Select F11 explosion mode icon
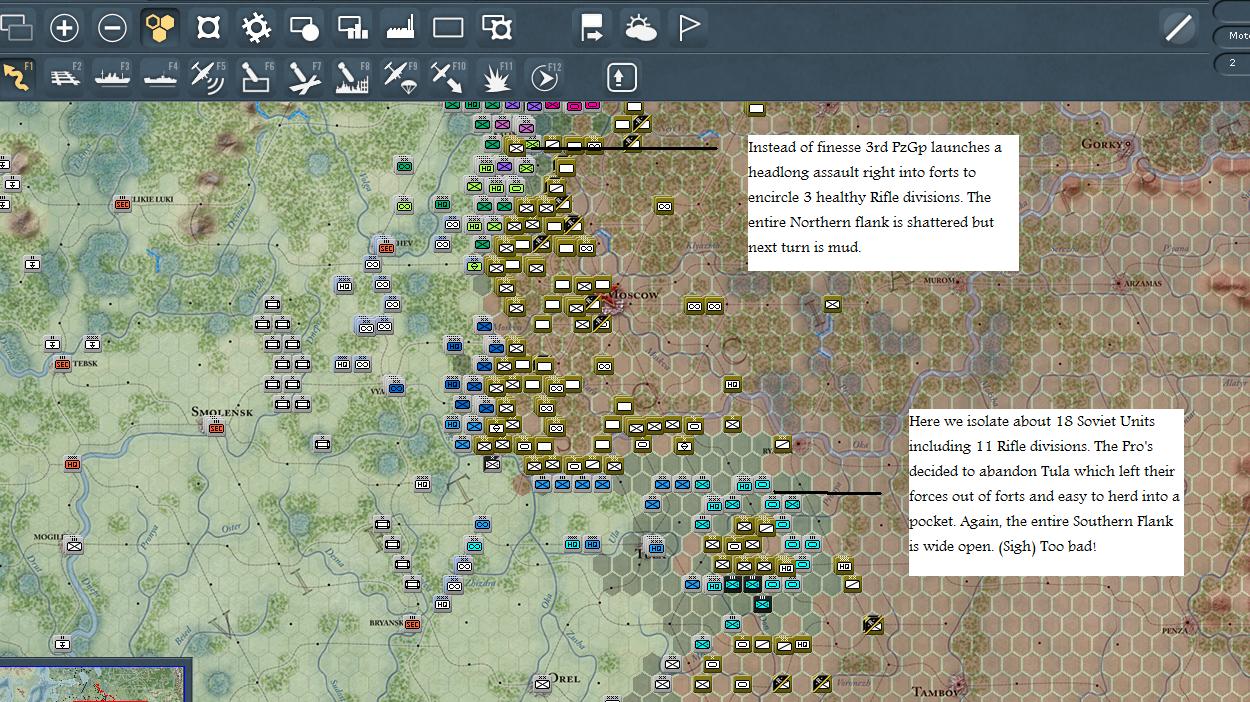The width and height of the screenshot is (1250, 702). tap(497, 77)
